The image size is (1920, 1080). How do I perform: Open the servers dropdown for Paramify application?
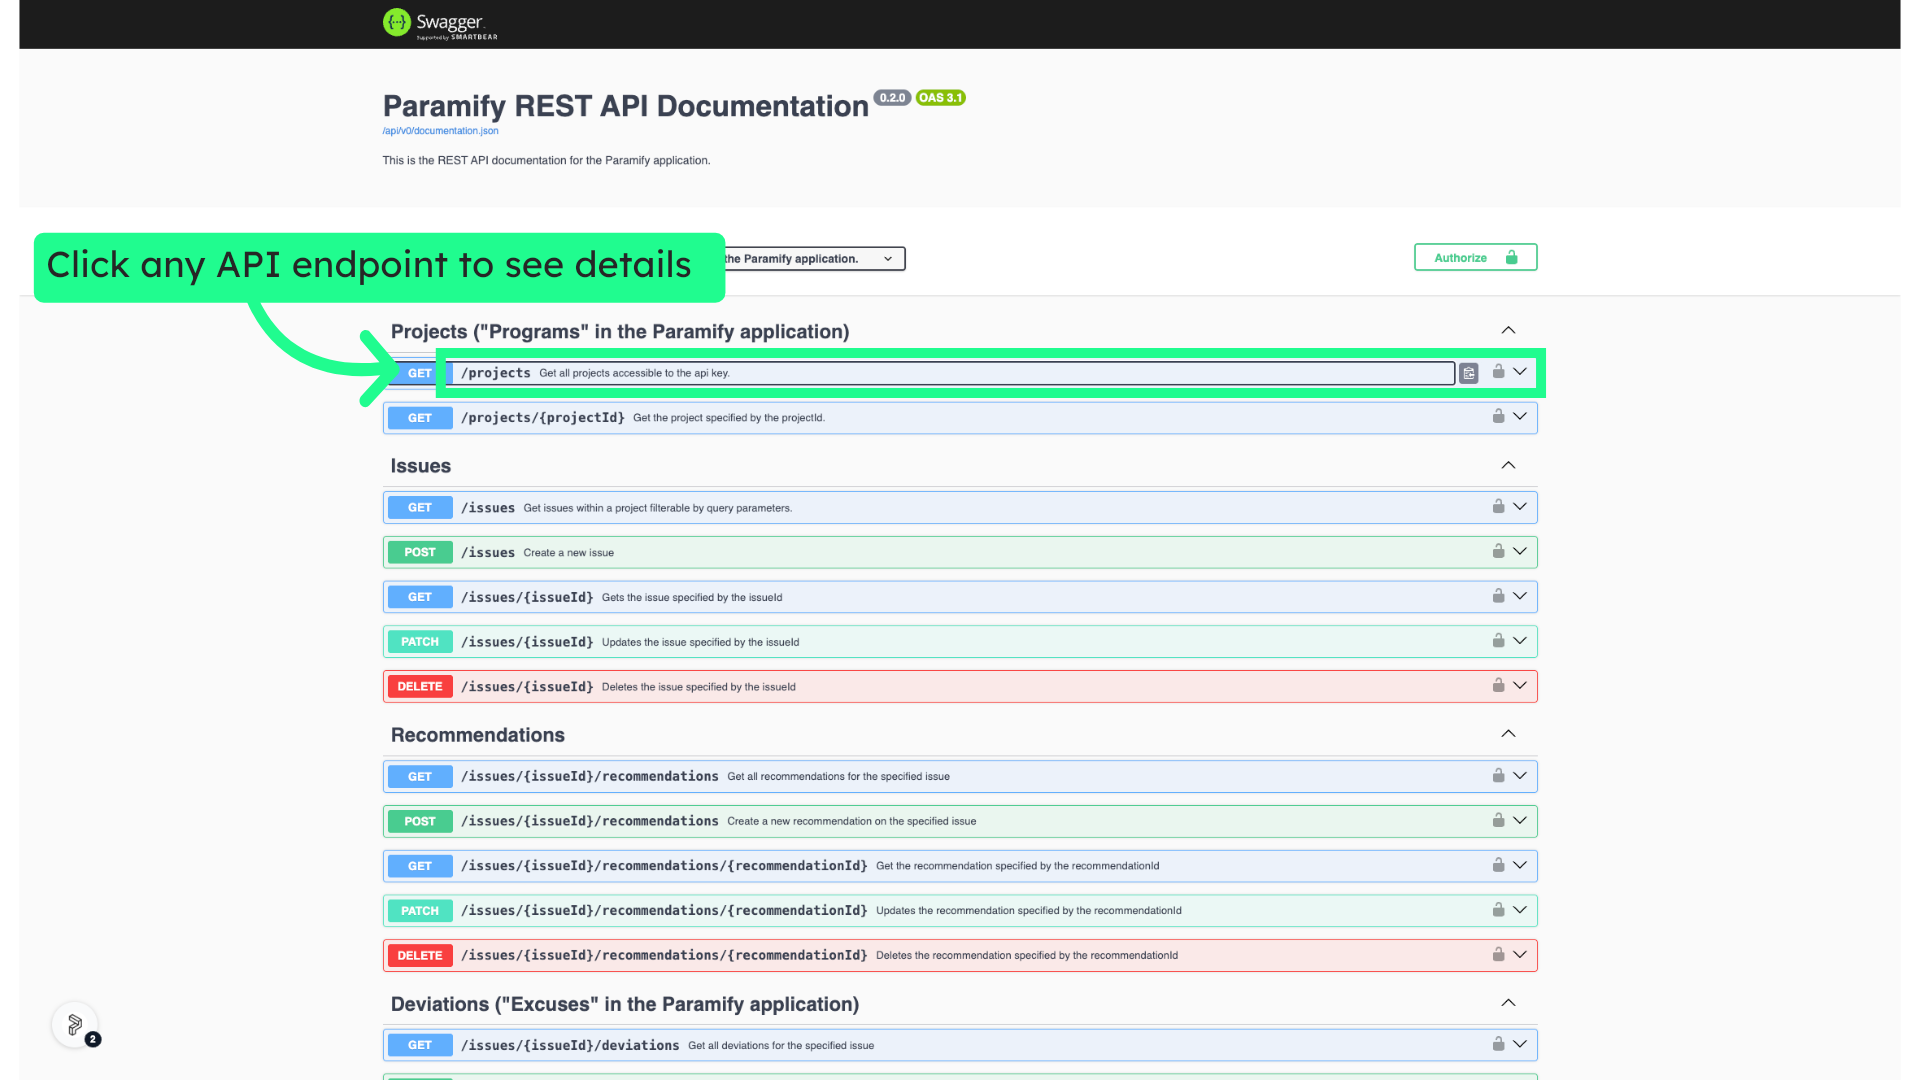[814, 259]
